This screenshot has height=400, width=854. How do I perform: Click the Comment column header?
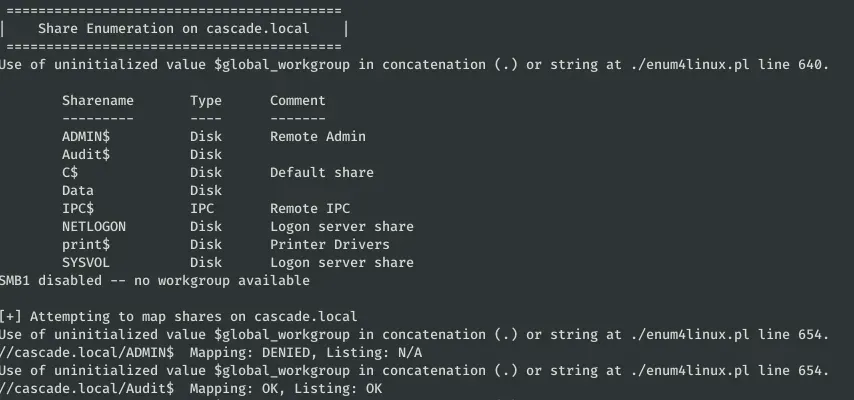pyautogui.click(x=298, y=101)
